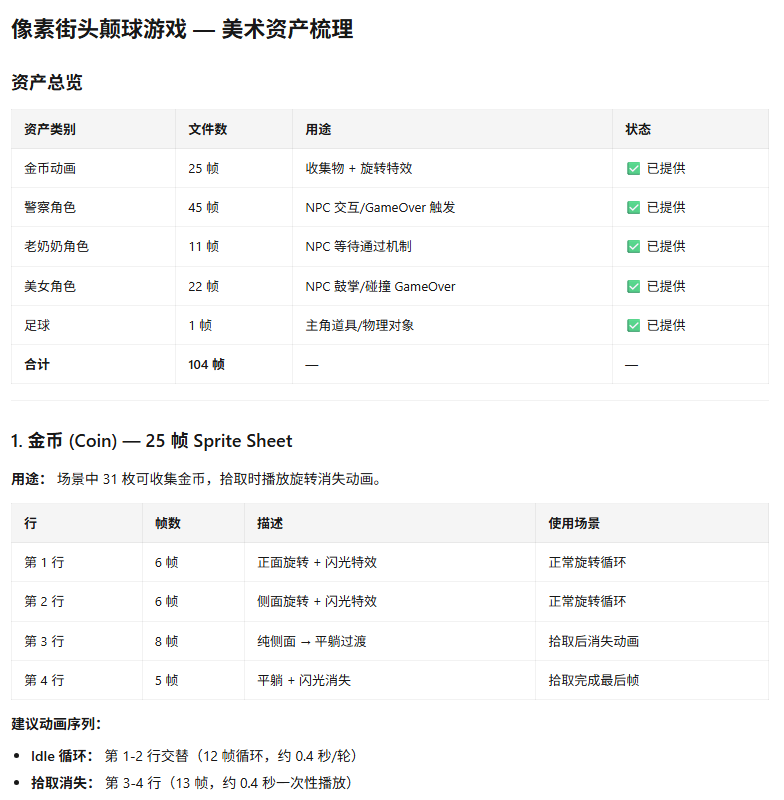Select the 老奶奶角色 cell
The height and width of the screenshot is (800, 784).
[93, 247]
